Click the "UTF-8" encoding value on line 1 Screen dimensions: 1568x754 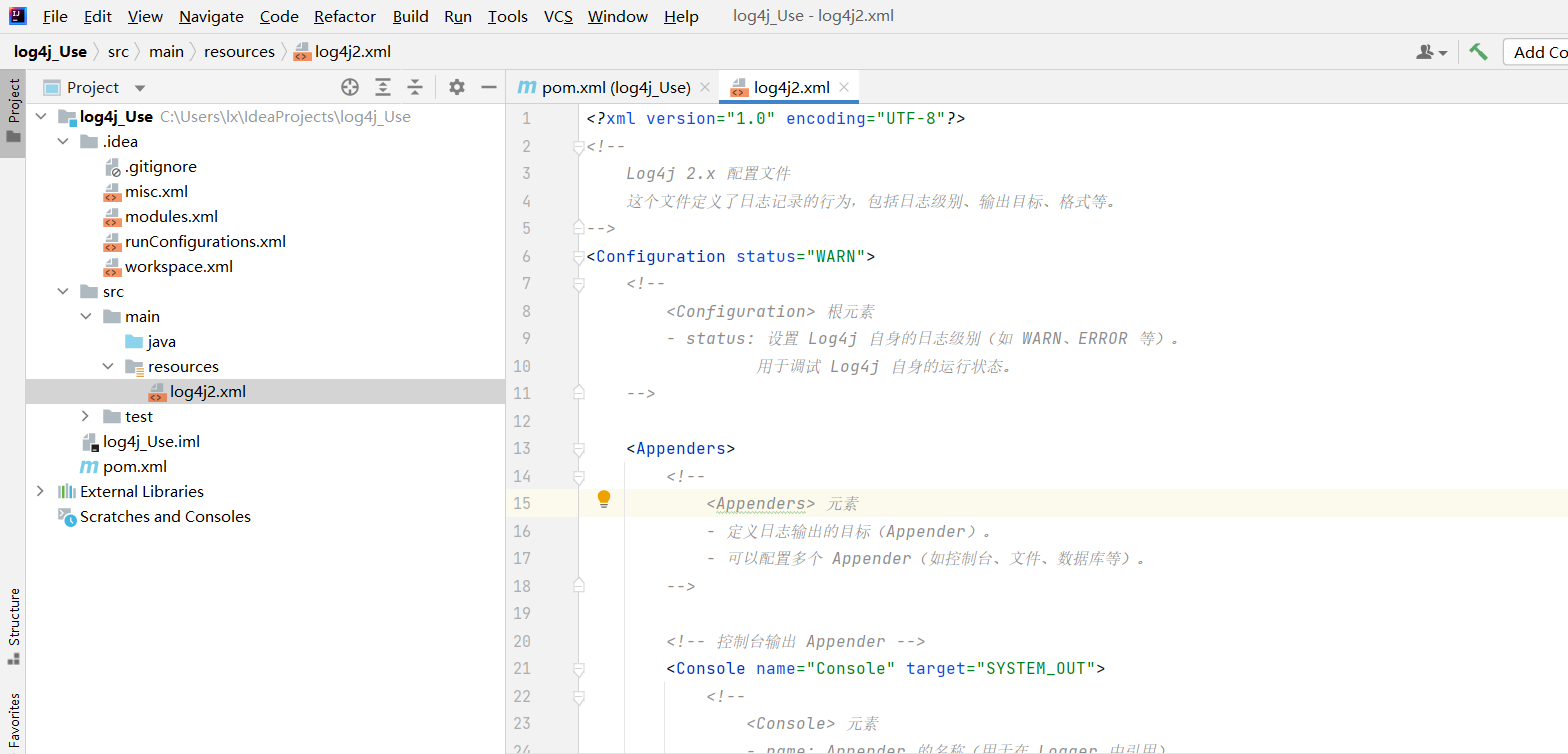[911, 118]
